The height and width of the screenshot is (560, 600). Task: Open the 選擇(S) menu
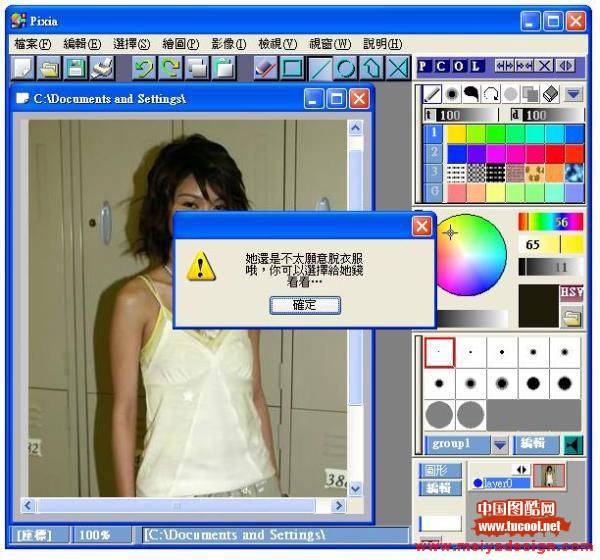tap(132, 44)
